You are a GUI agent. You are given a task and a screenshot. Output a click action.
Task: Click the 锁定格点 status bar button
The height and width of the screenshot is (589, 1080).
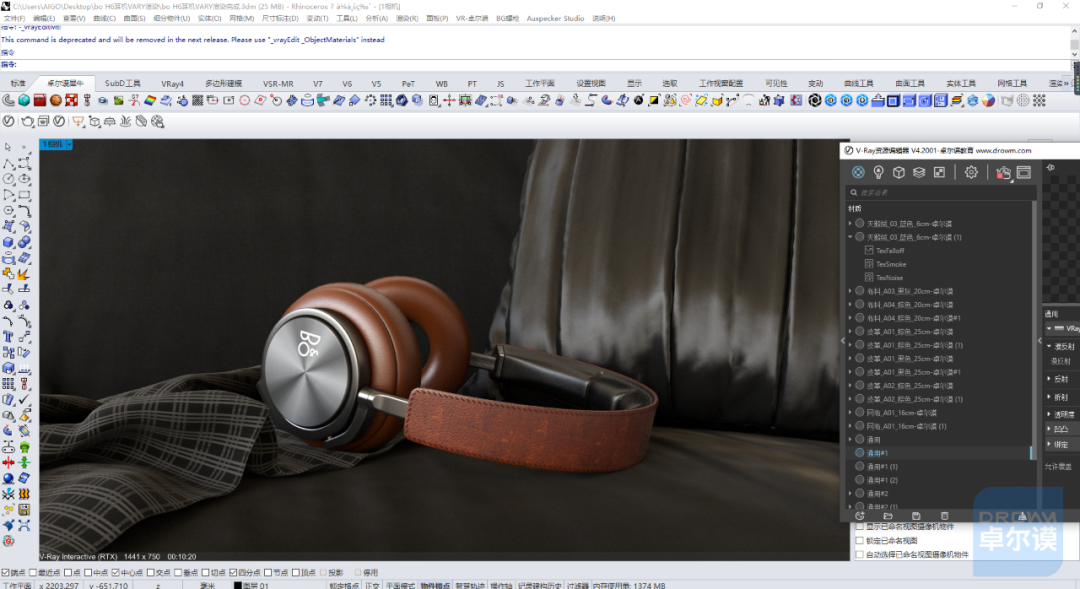click(x=344, y=586)
